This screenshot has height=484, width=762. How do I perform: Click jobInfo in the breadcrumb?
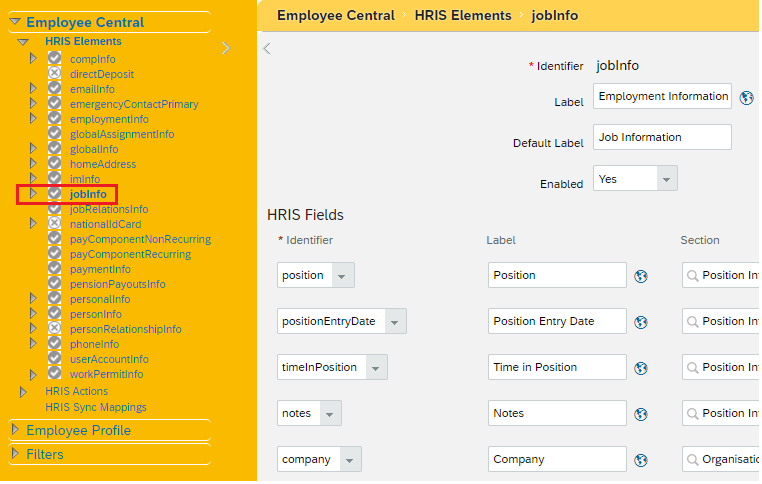tap(554, 16)
